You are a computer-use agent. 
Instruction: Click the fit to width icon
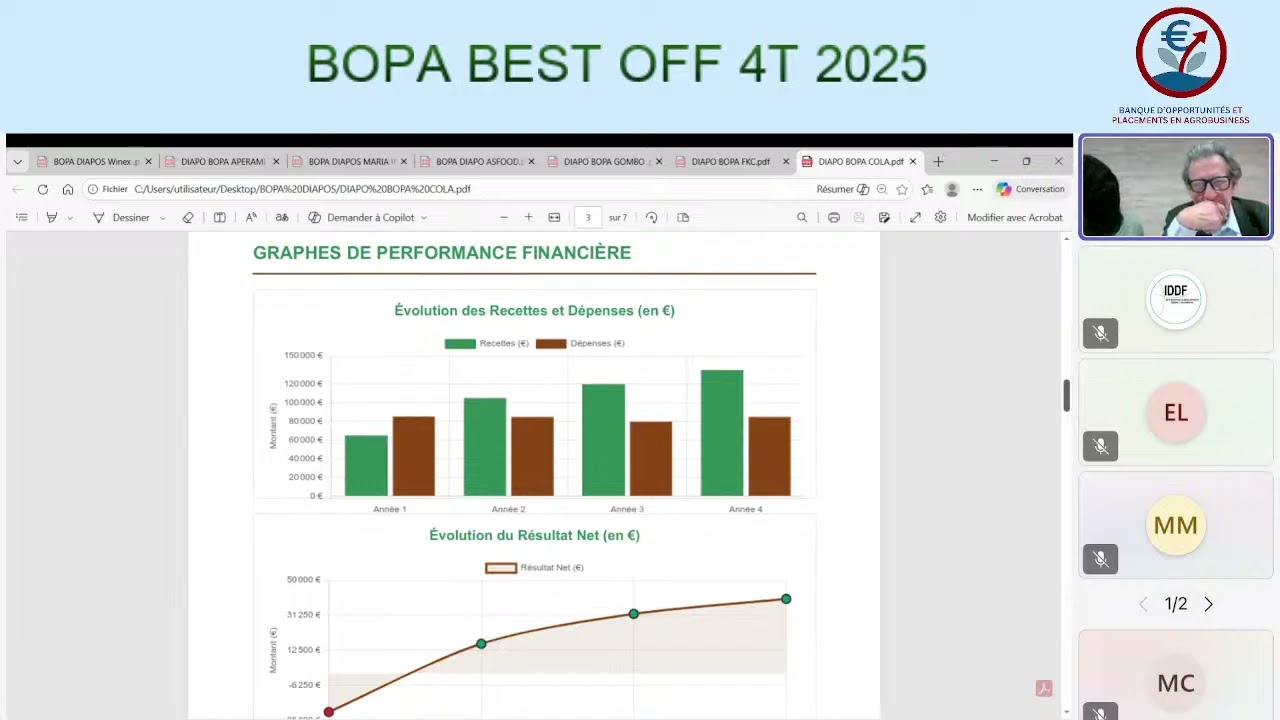[555, 217]
